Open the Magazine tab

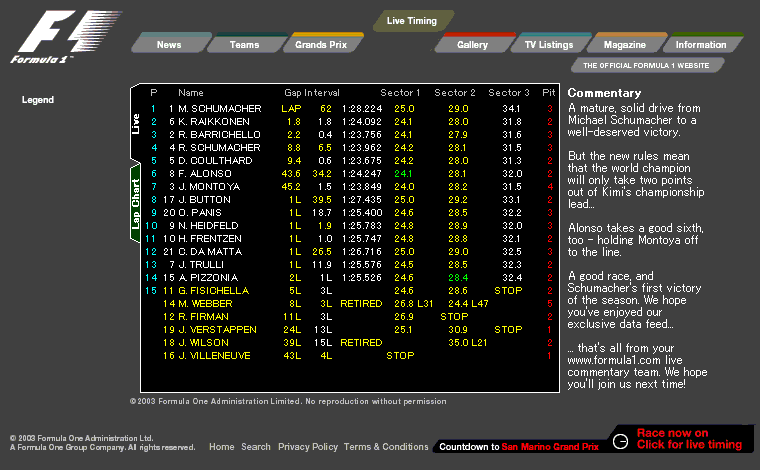coord(625,45)
